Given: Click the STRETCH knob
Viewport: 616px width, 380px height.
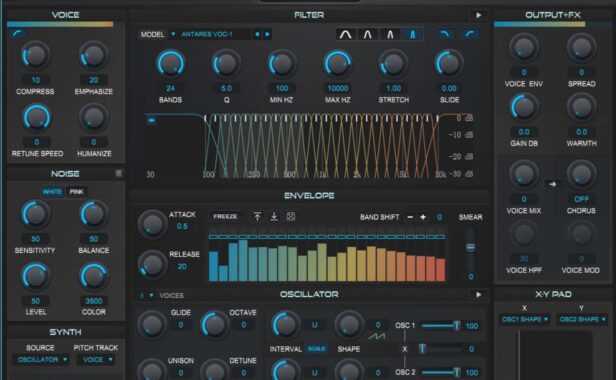Looking at the screenshot, I should click(393, 64).
